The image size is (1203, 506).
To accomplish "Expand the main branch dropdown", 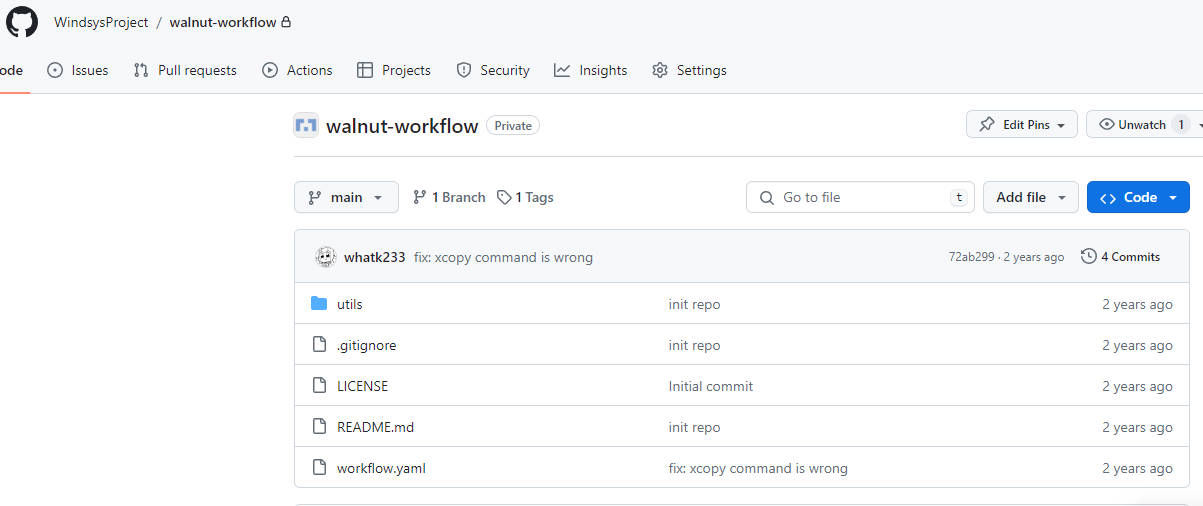I will pos(346,197).
